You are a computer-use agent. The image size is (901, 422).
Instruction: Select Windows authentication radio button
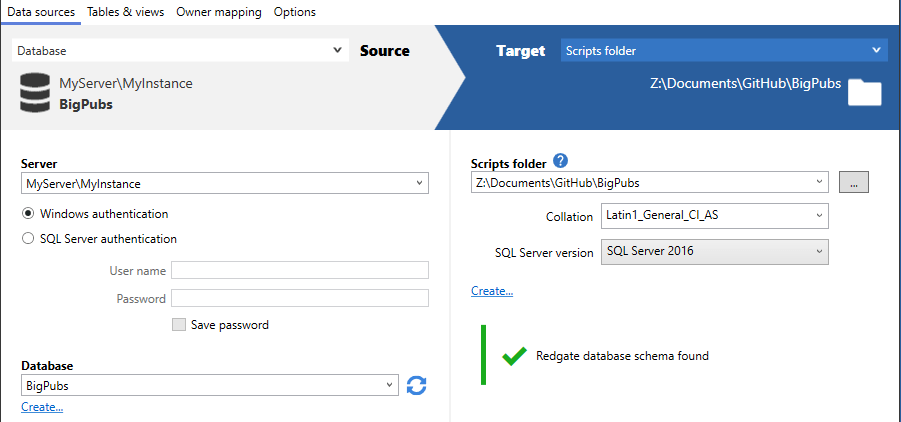tap(28, 214)
